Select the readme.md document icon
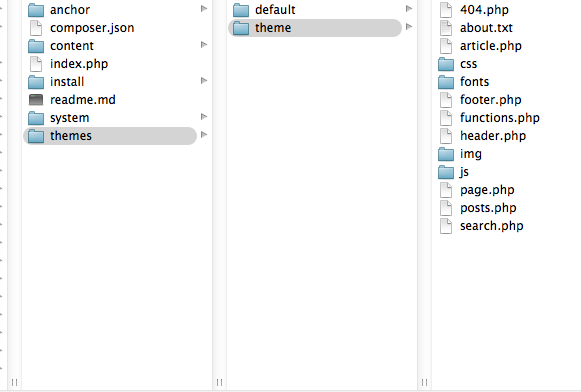Screen dimensions: 581x392 point(36,100)
